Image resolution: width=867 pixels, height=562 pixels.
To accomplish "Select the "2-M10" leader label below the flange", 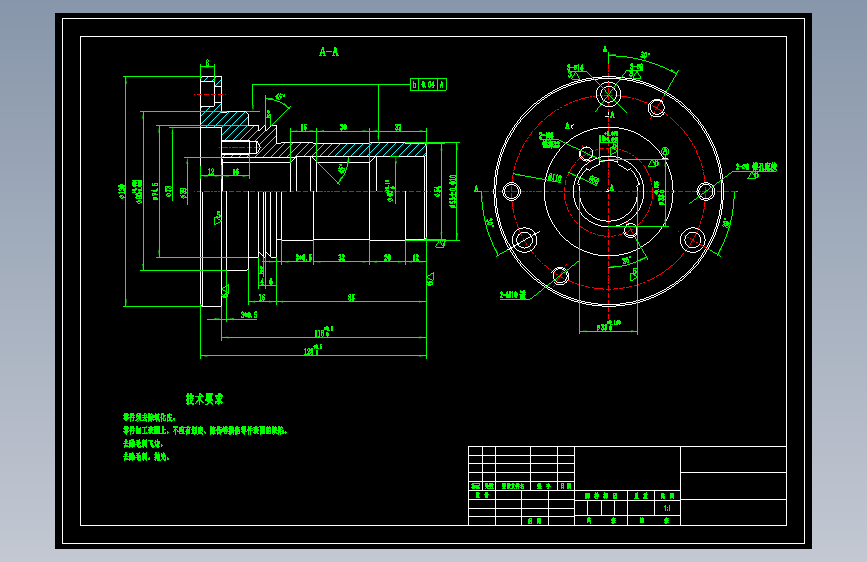I will tap(513, 295).
